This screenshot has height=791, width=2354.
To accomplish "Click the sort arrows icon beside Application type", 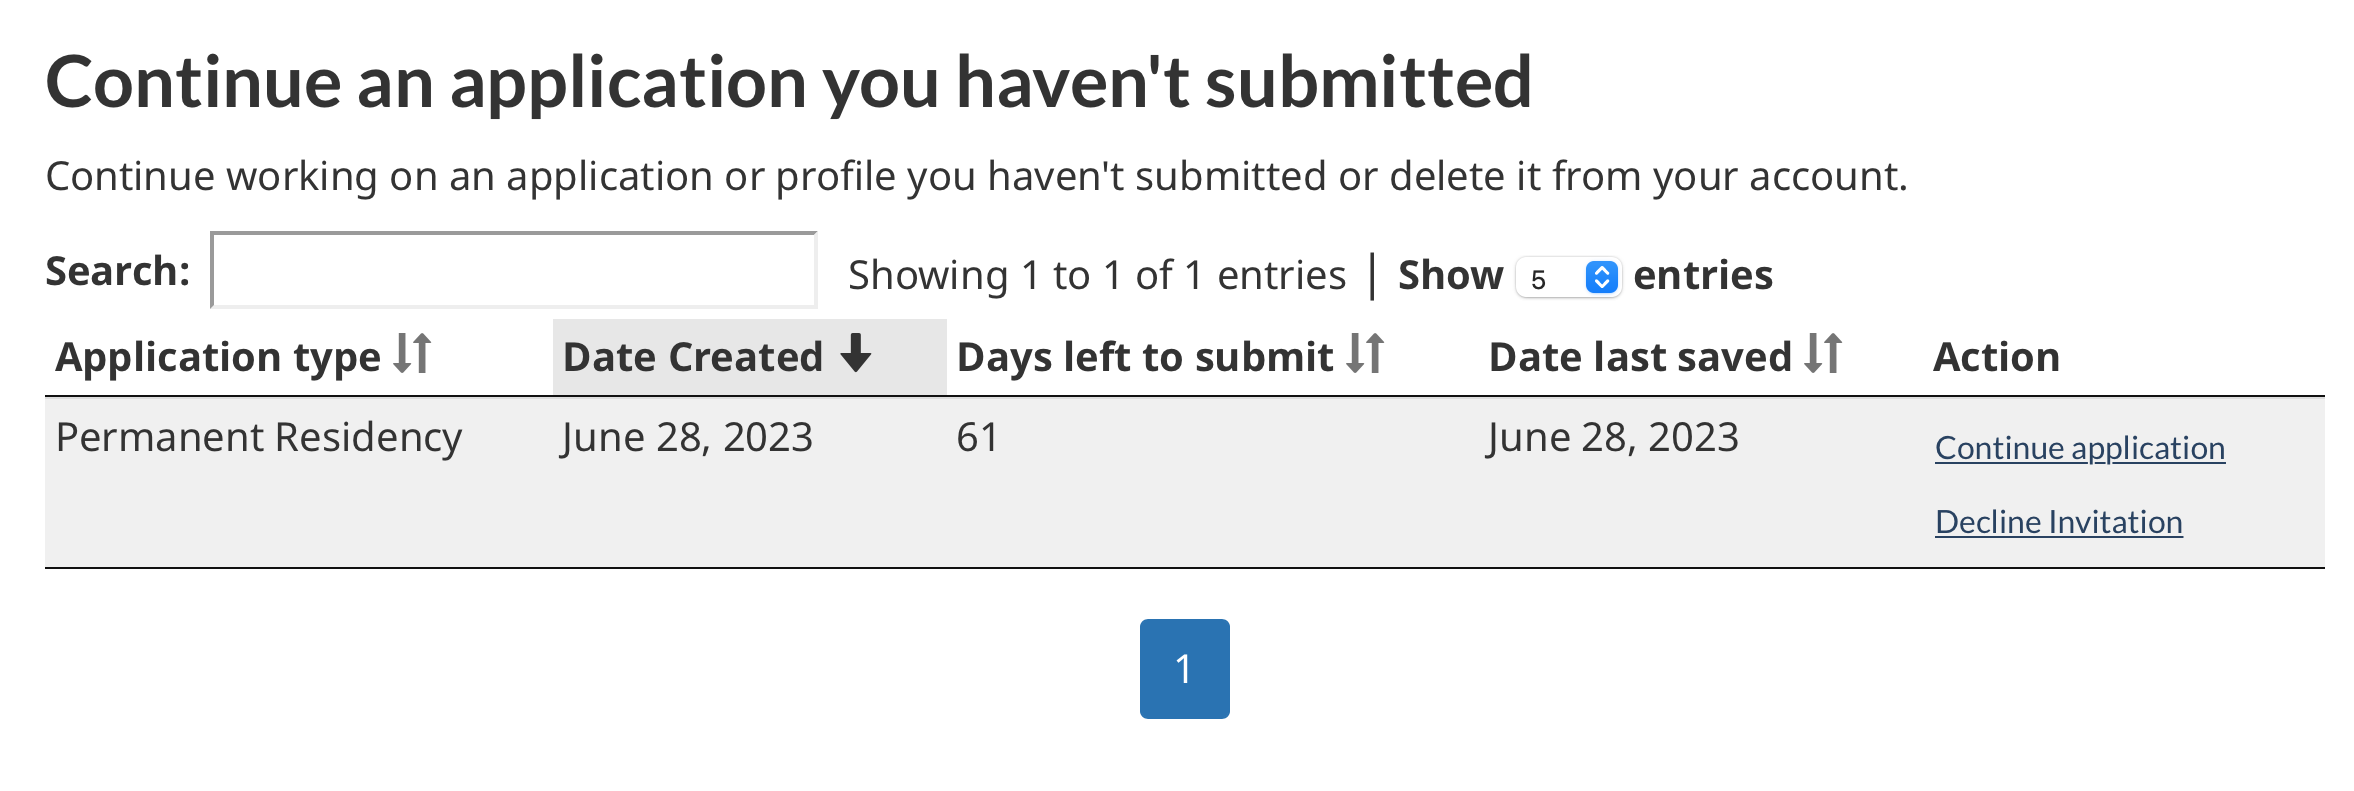I will 412,354.
